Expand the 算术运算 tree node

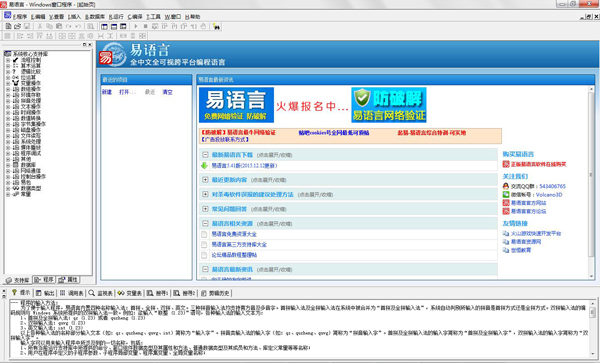click(8, 66)
